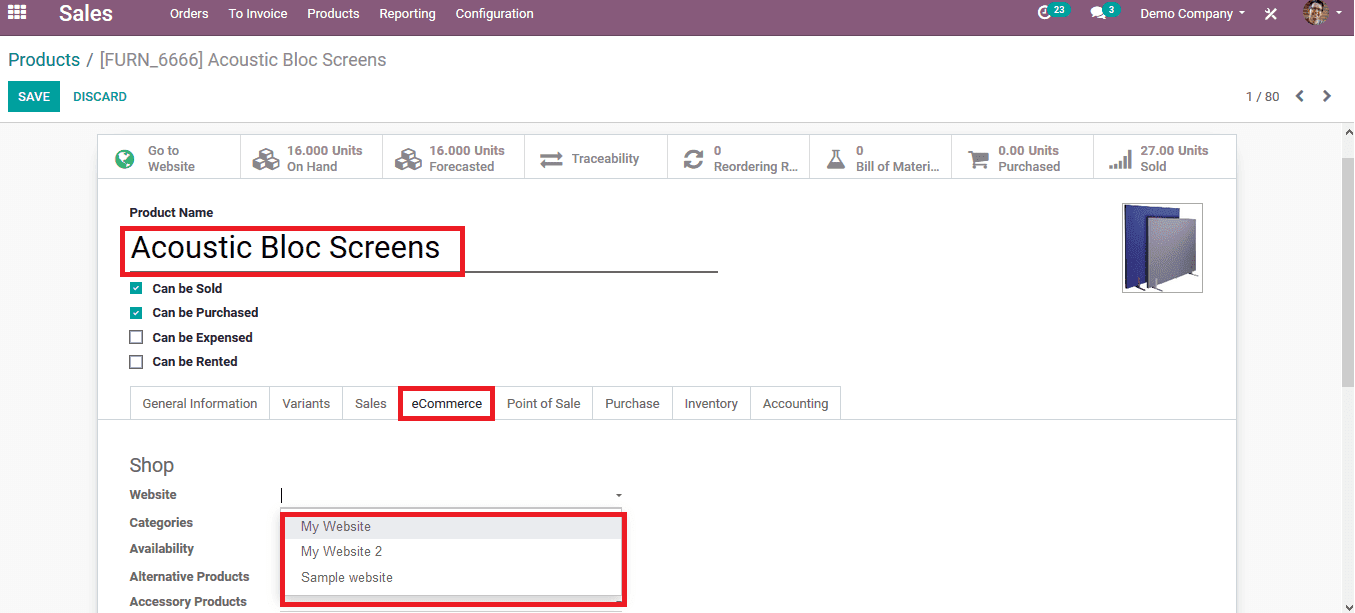Switch to Purchase tab
The image size is (1355, 613).
[x=632, y=403]
